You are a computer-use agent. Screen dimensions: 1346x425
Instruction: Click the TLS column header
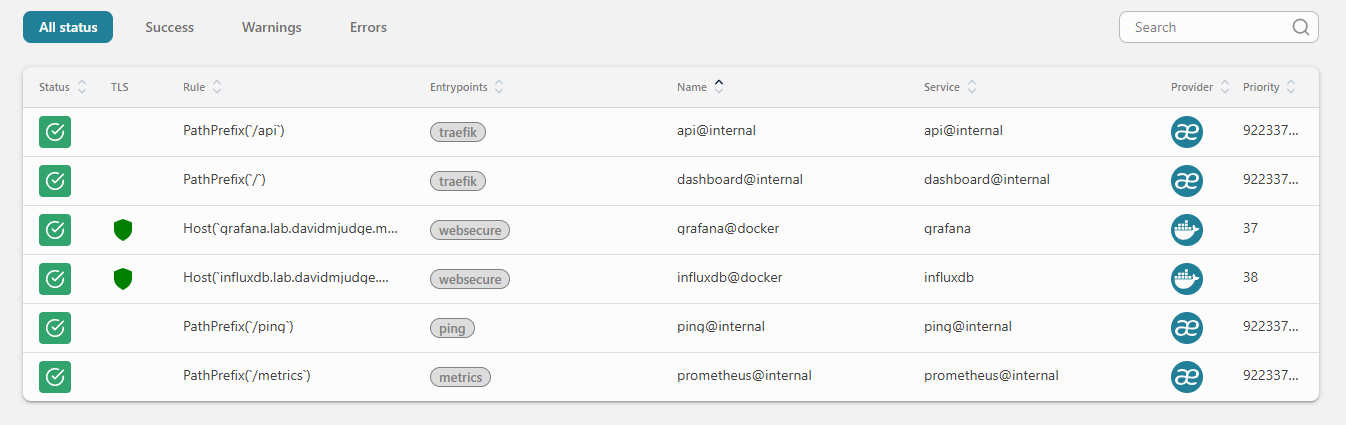(x=120, y=87)
